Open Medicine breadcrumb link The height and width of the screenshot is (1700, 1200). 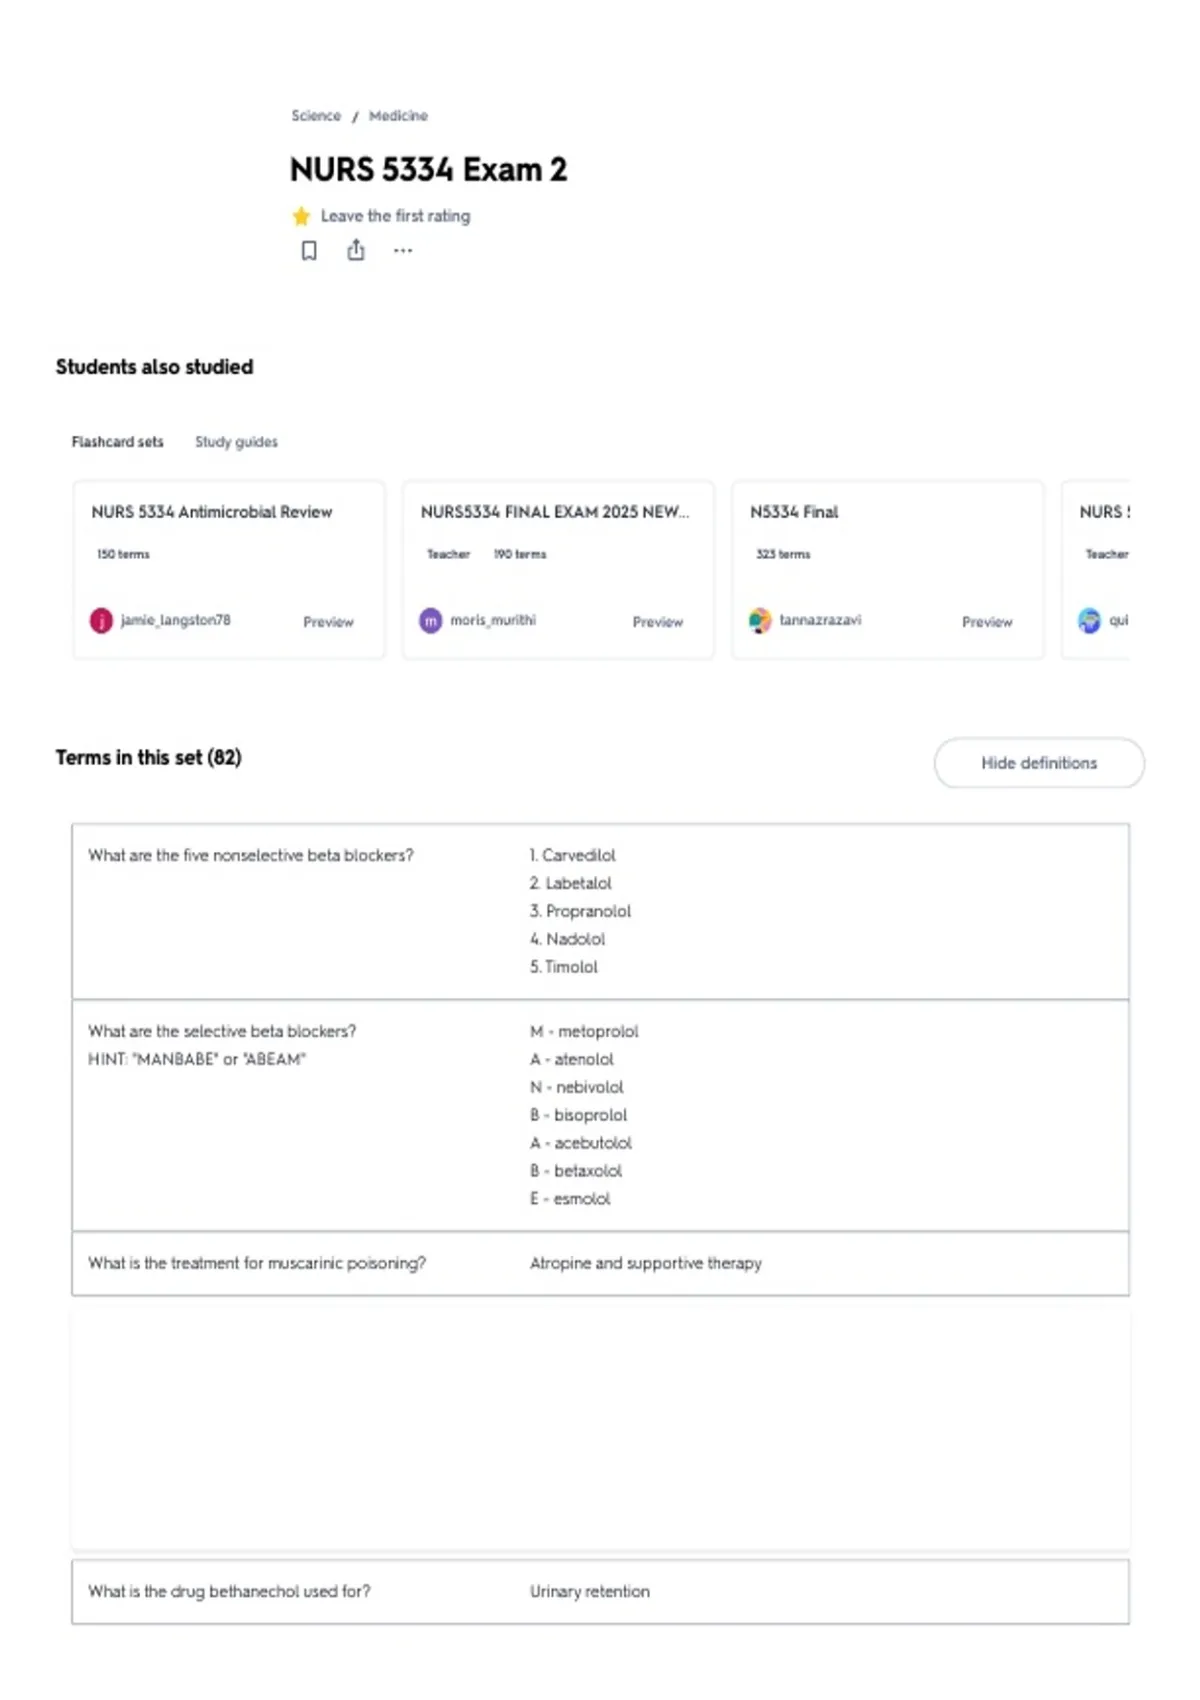tap(398, 116)
